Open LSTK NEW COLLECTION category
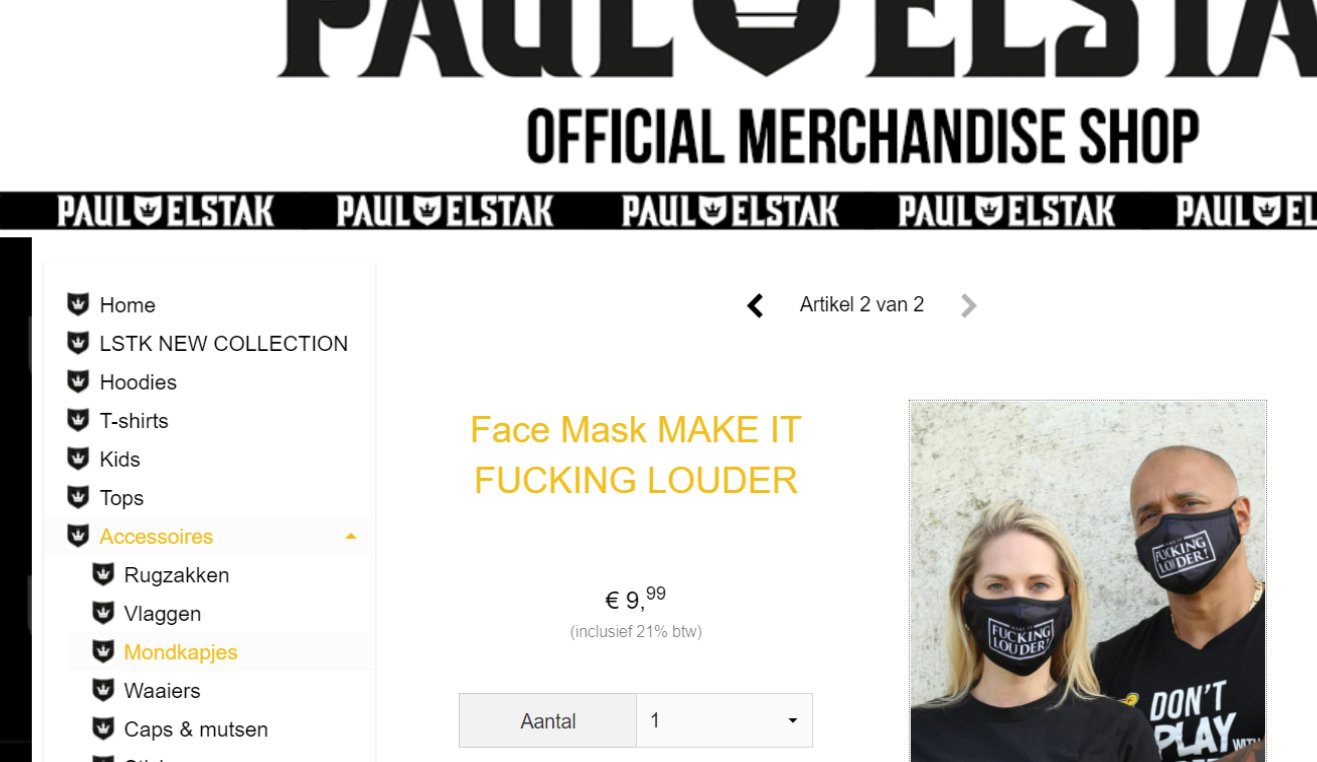 coord(224,343)
